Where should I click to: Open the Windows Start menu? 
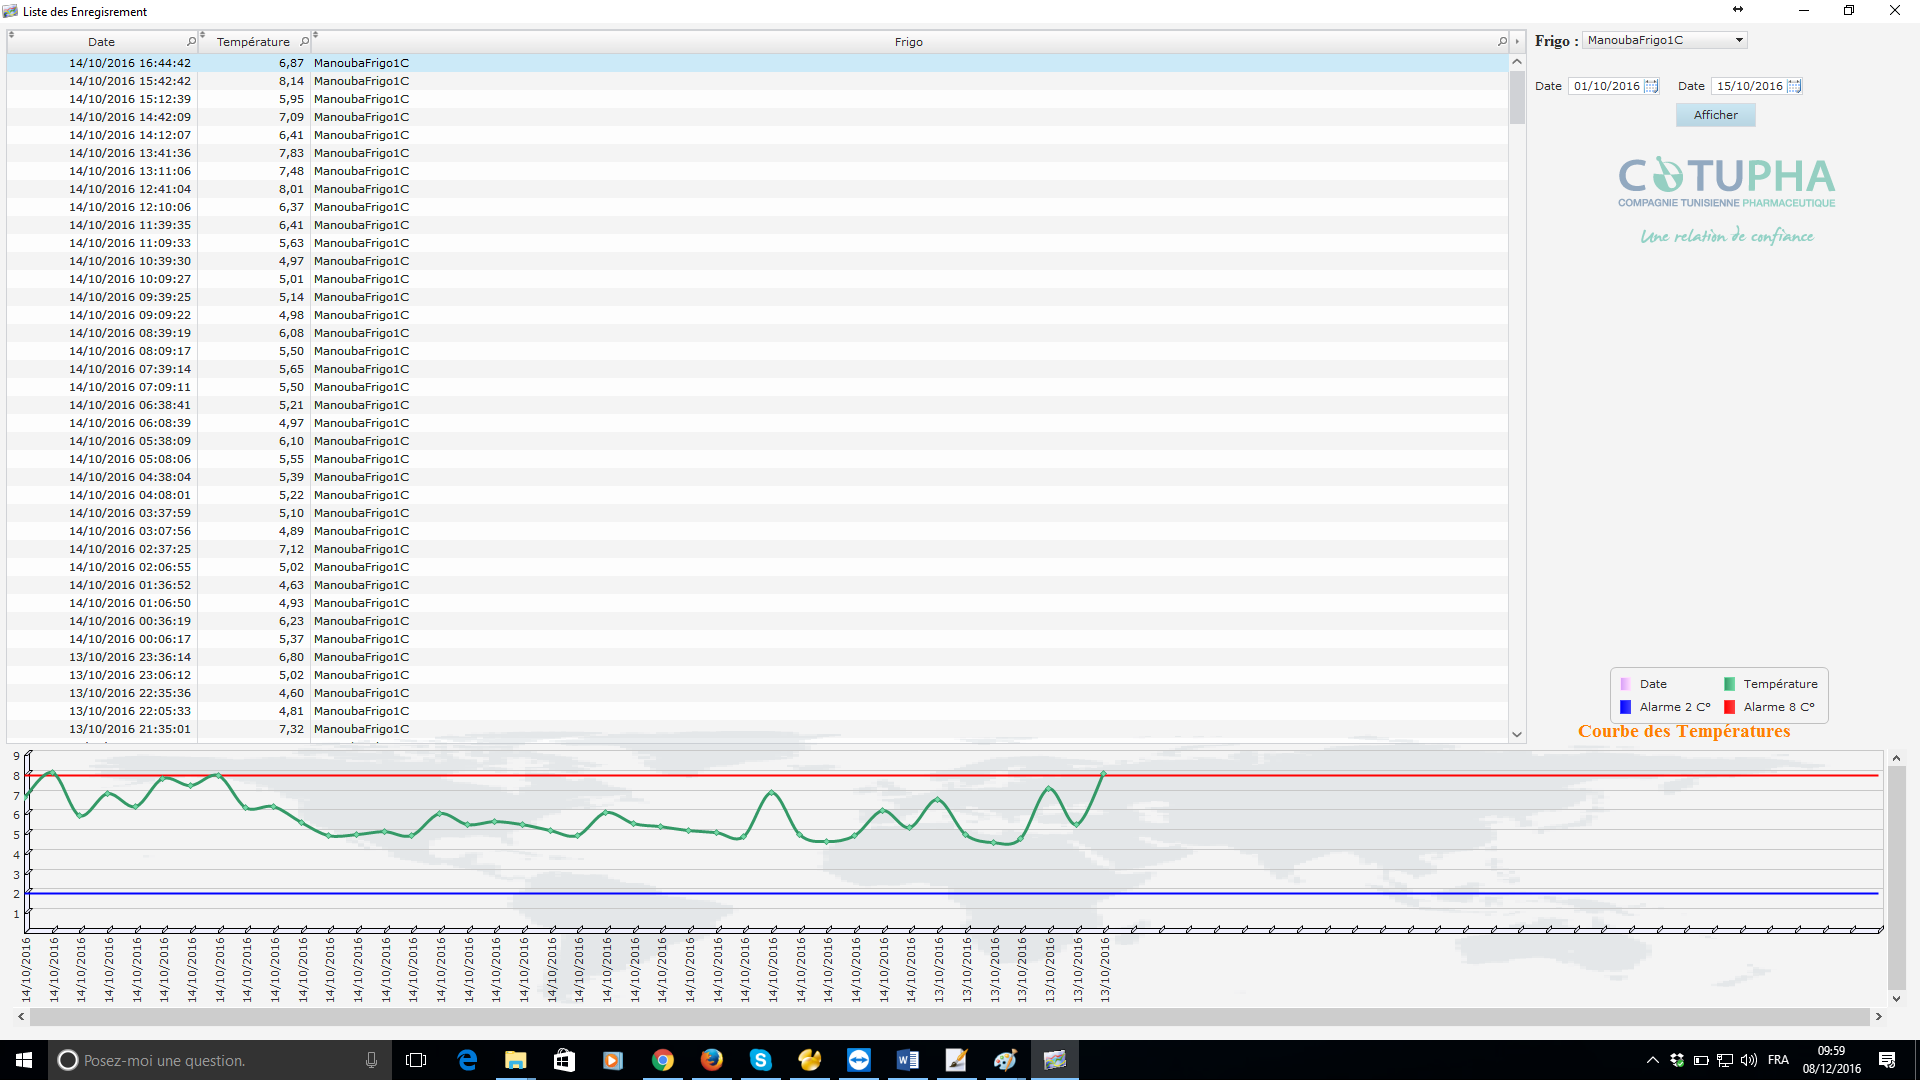[x=24, y=1060]
